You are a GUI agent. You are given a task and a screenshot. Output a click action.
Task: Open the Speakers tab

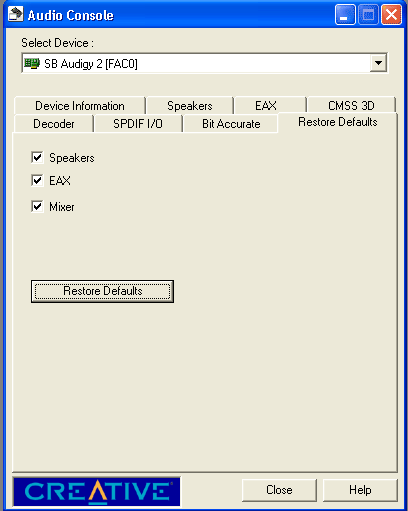click(190, 106)
